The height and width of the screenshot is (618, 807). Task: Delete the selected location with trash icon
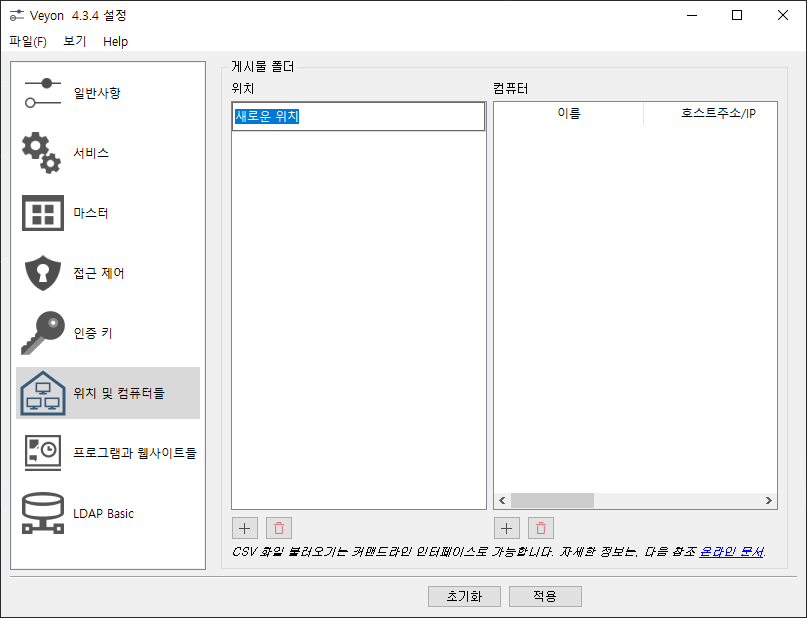pyautogui.click(x=279, y=528)
